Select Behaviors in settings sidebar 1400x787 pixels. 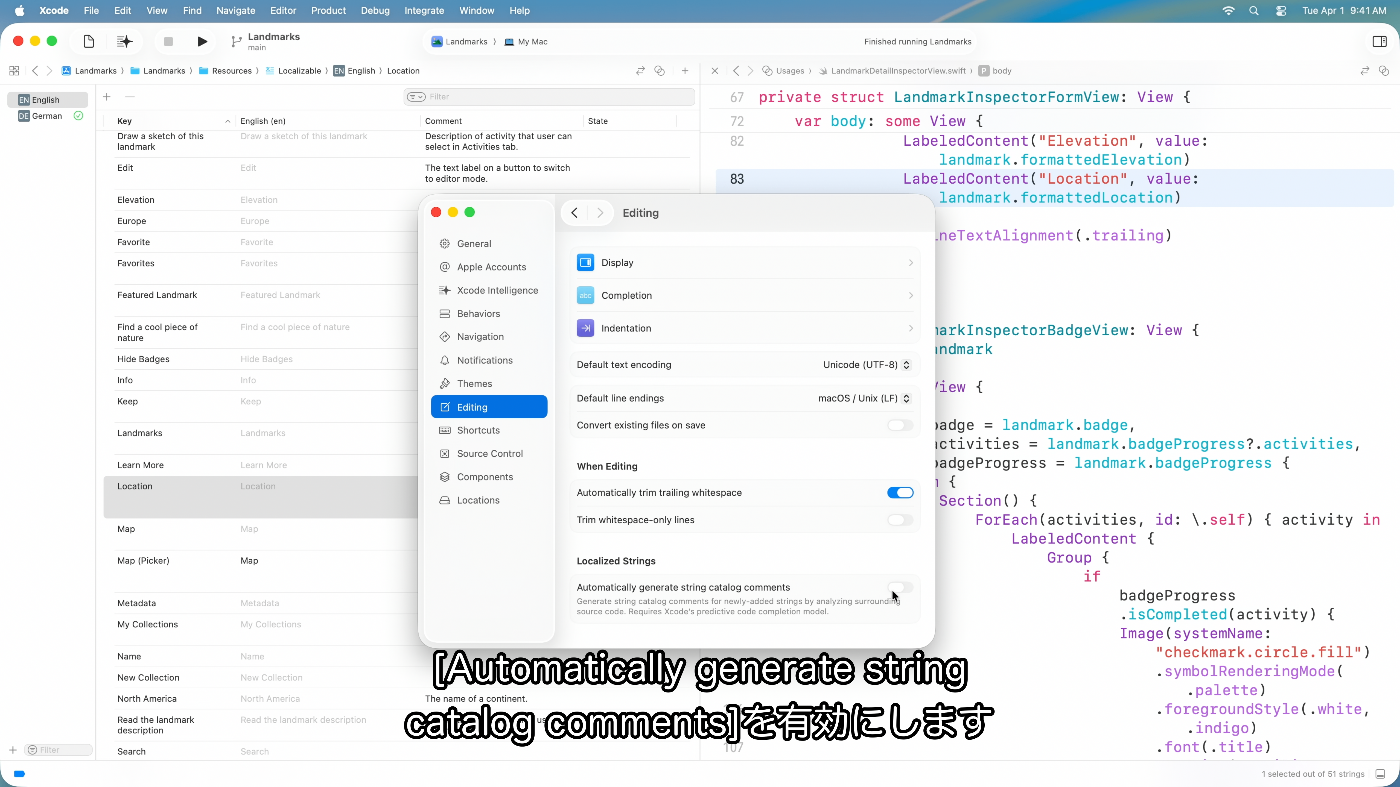pos(489,314)
